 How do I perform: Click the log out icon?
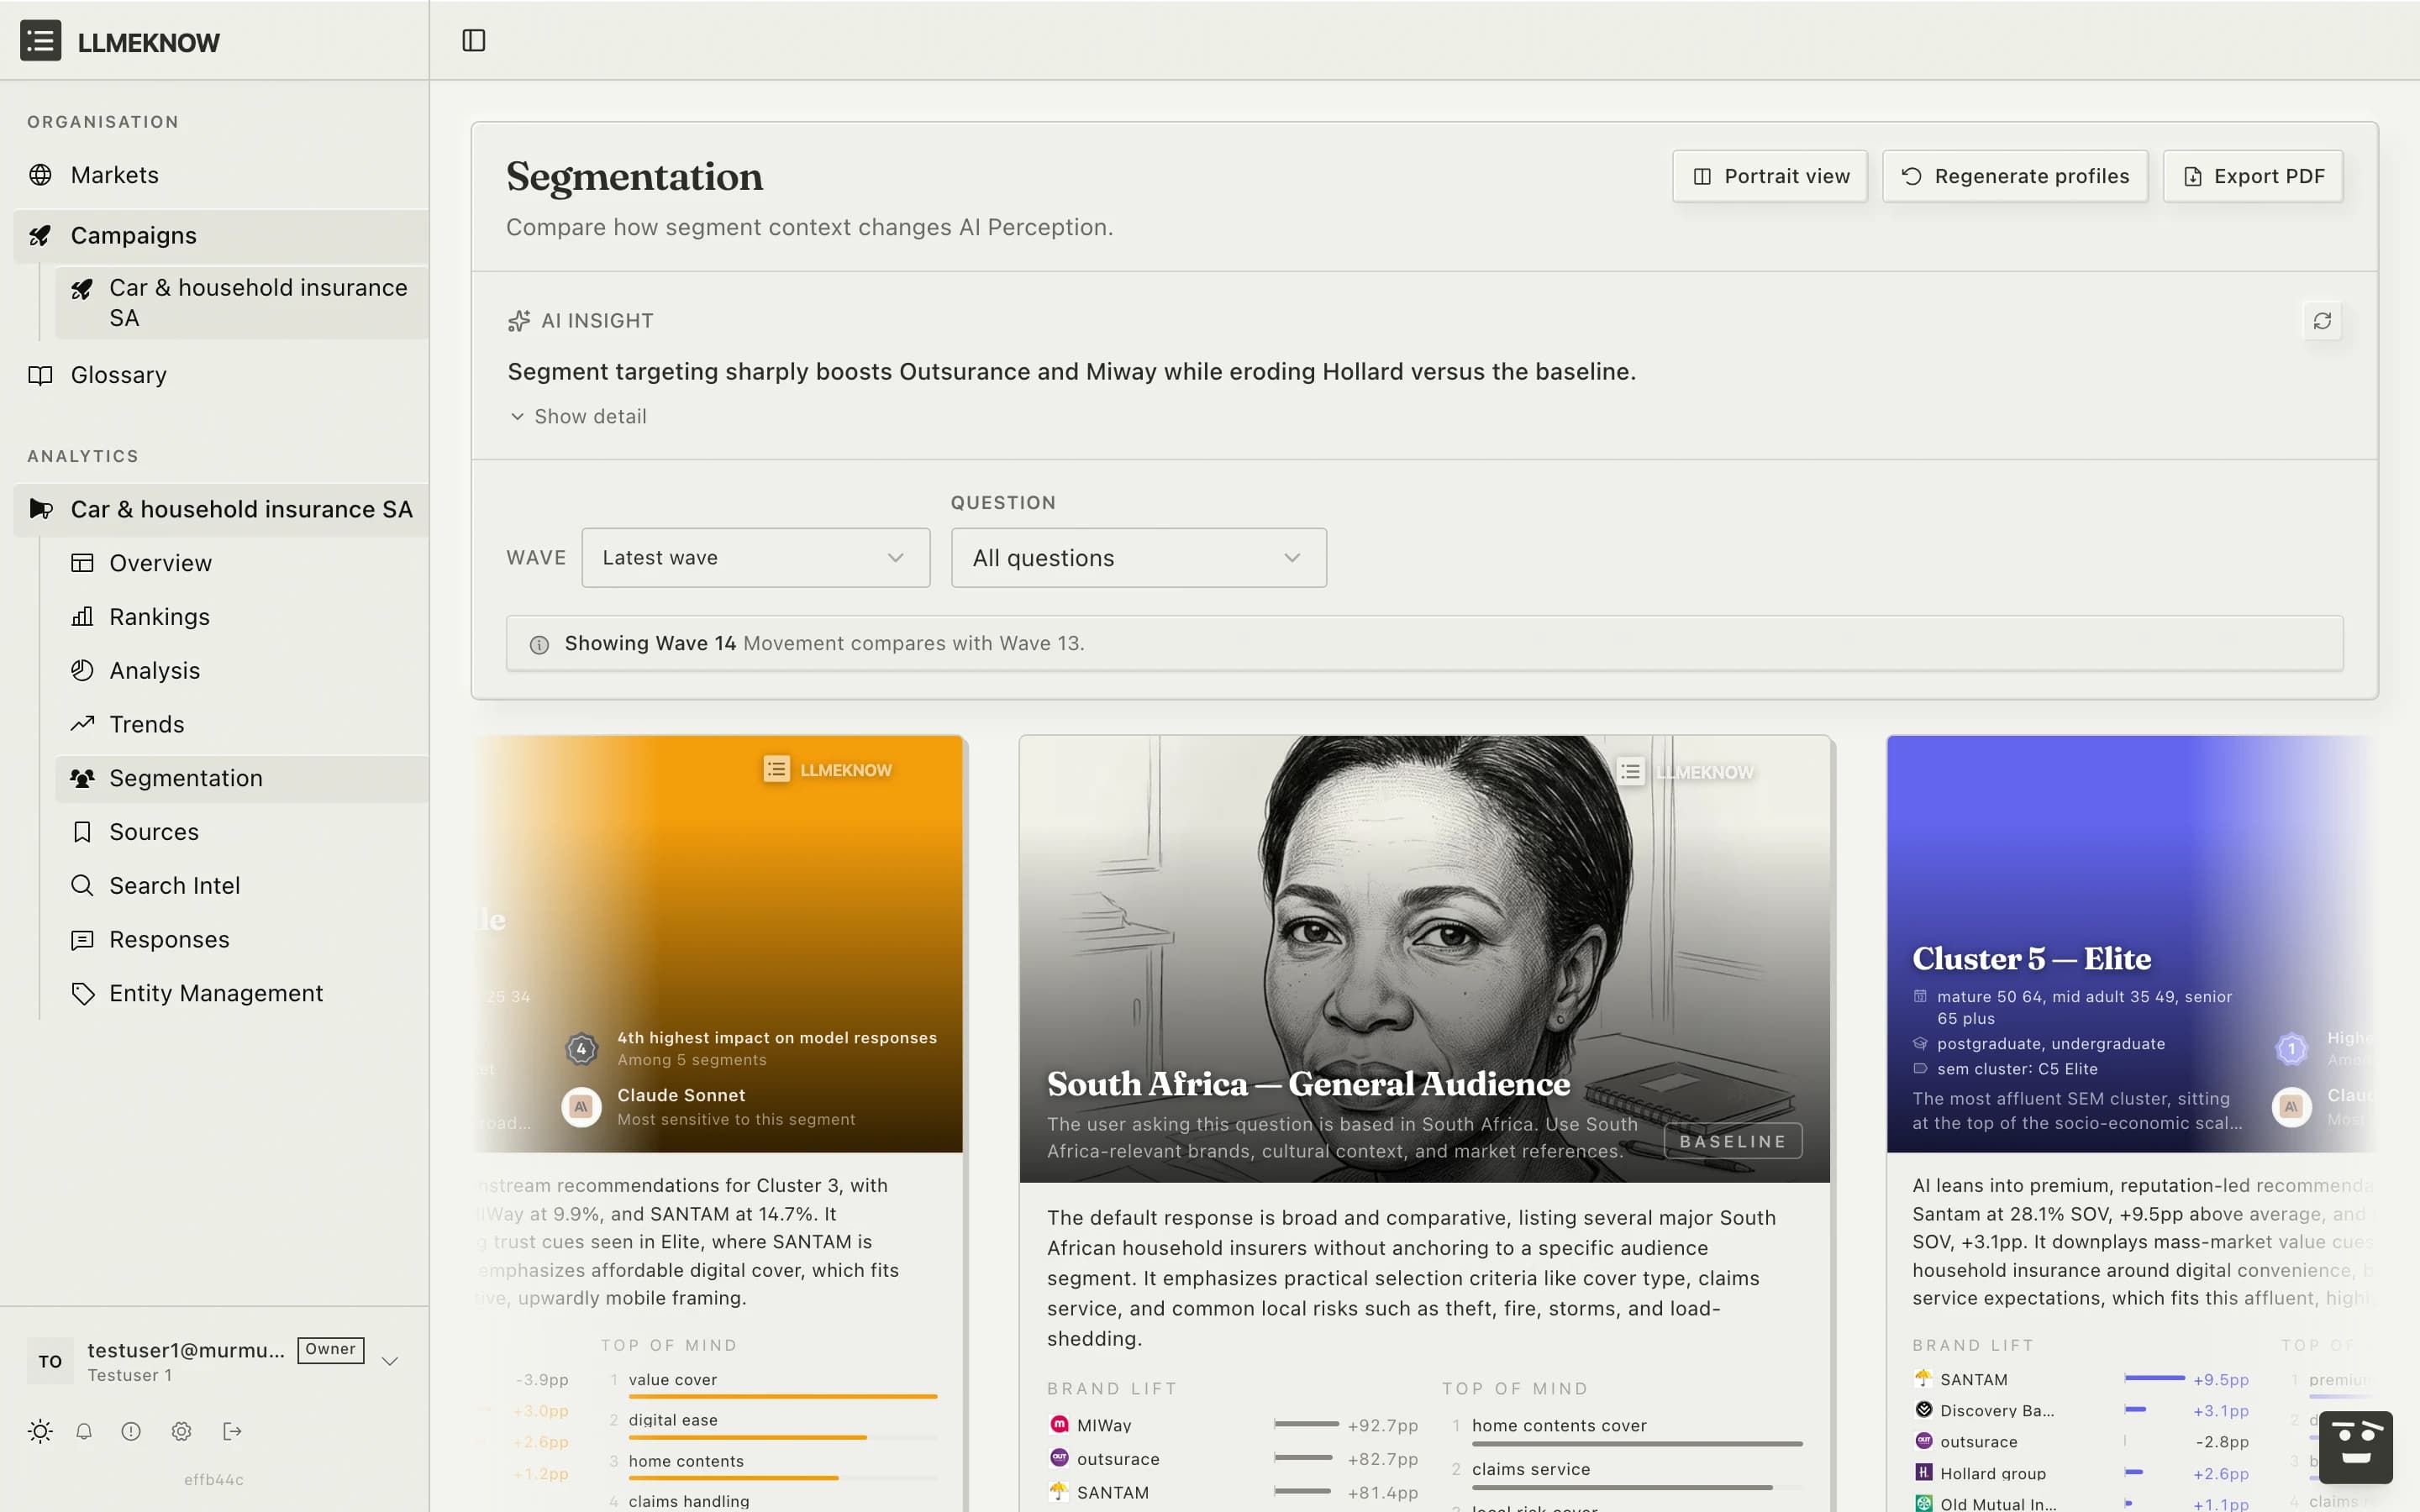pos(232,1431)
